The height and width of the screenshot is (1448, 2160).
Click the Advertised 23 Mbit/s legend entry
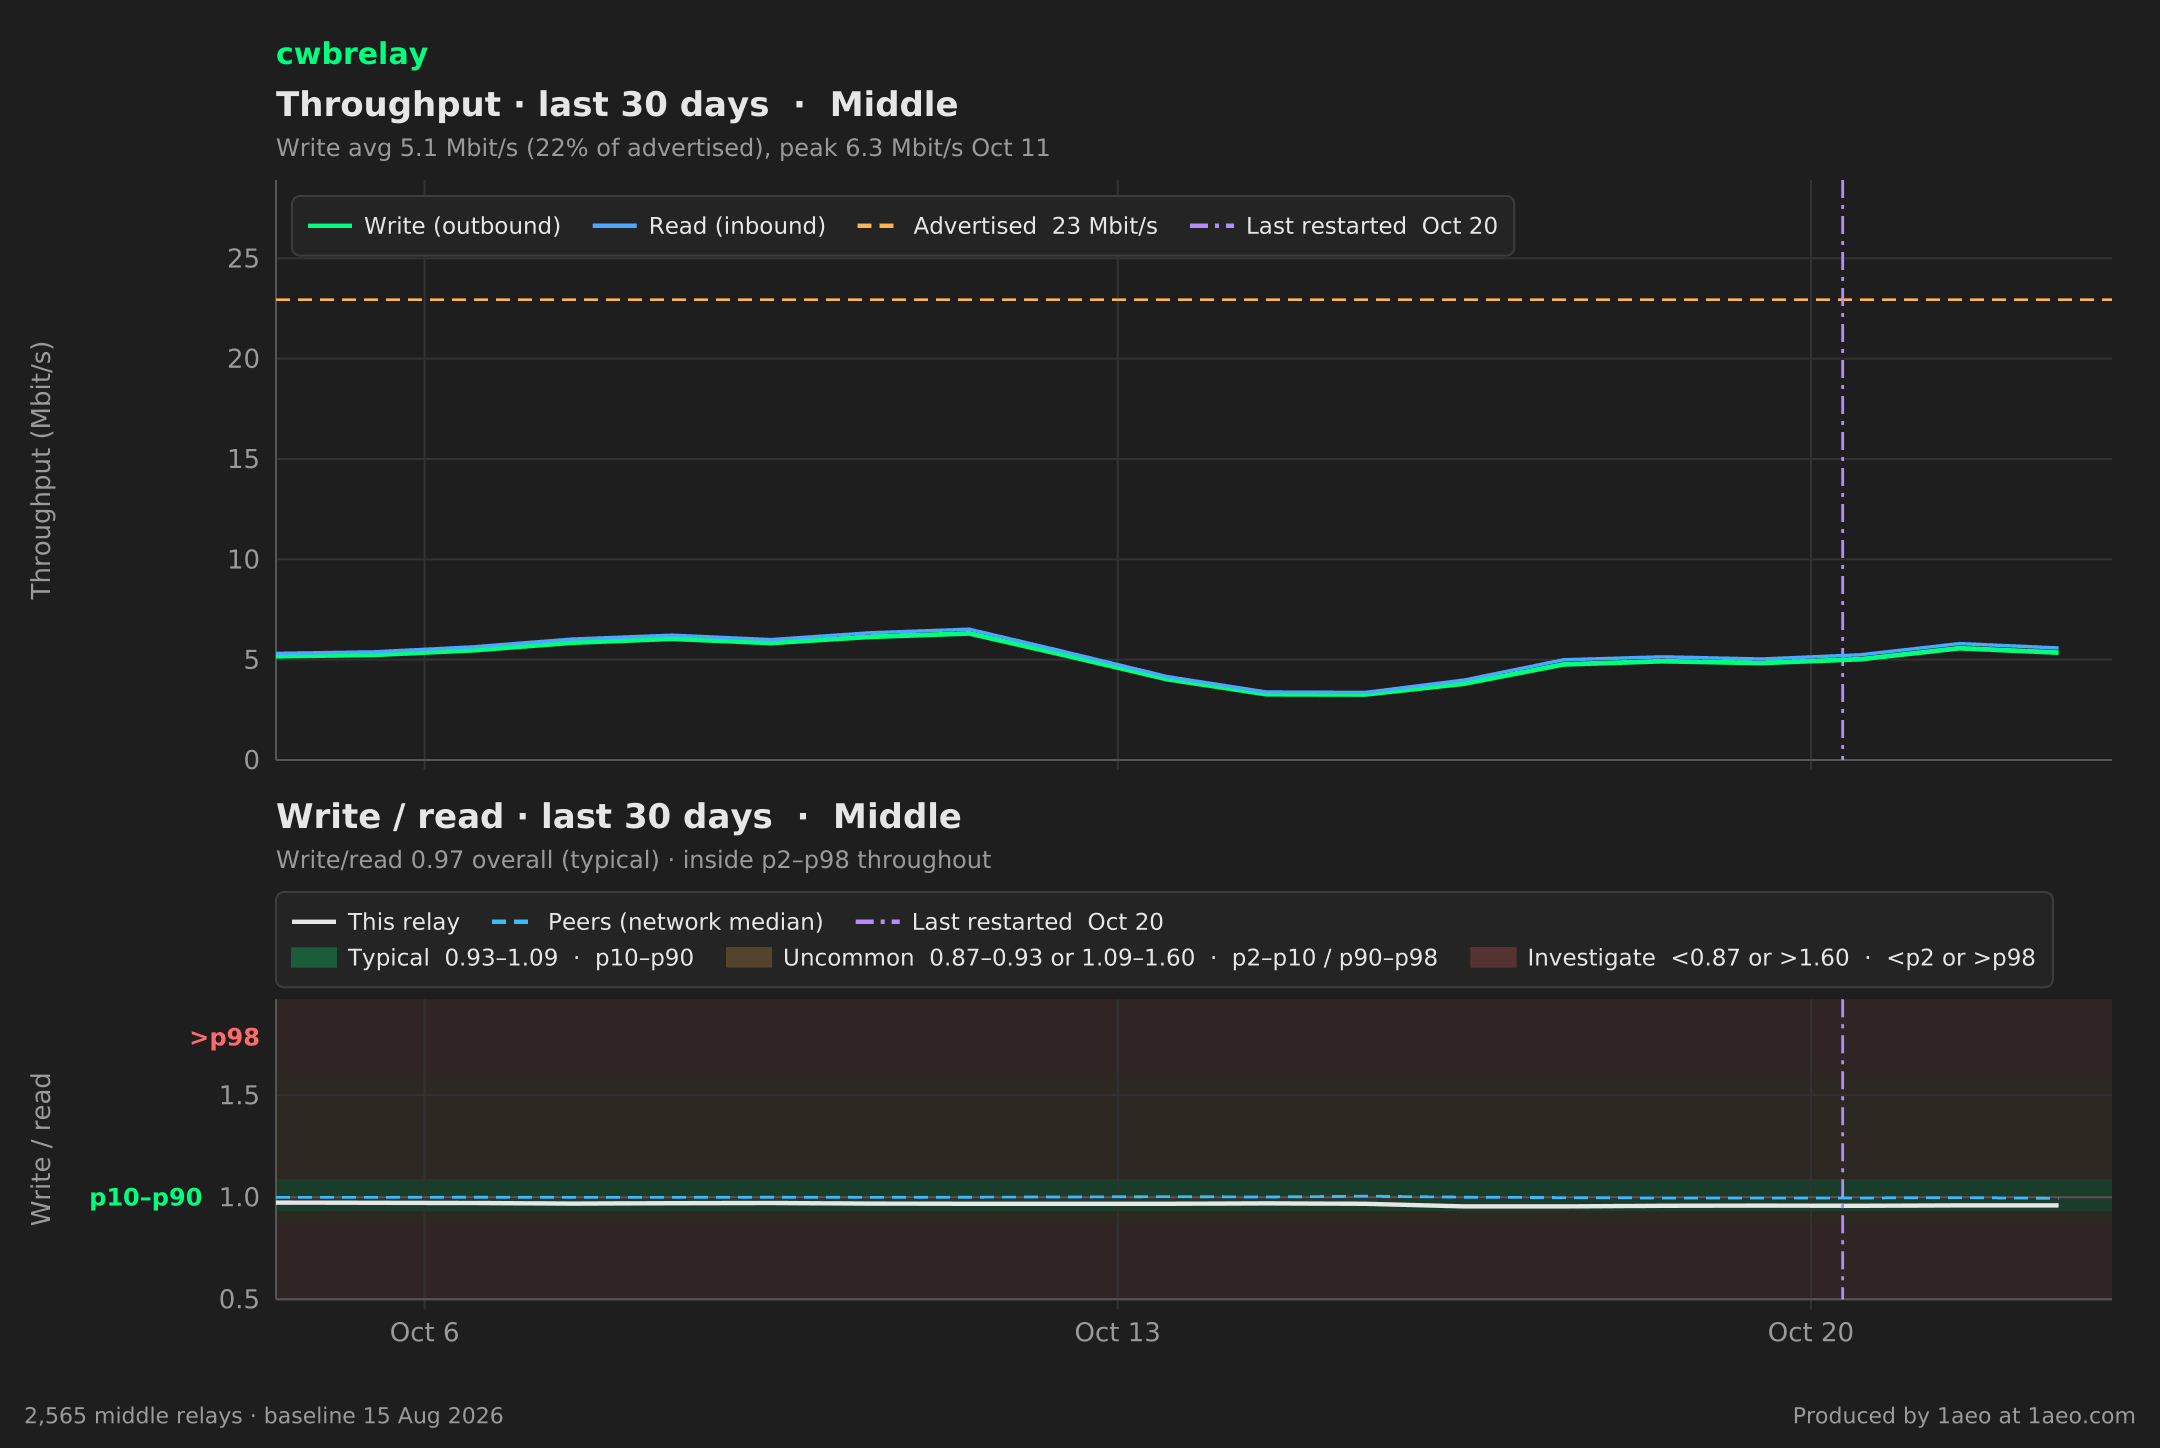pos(1007,226)
